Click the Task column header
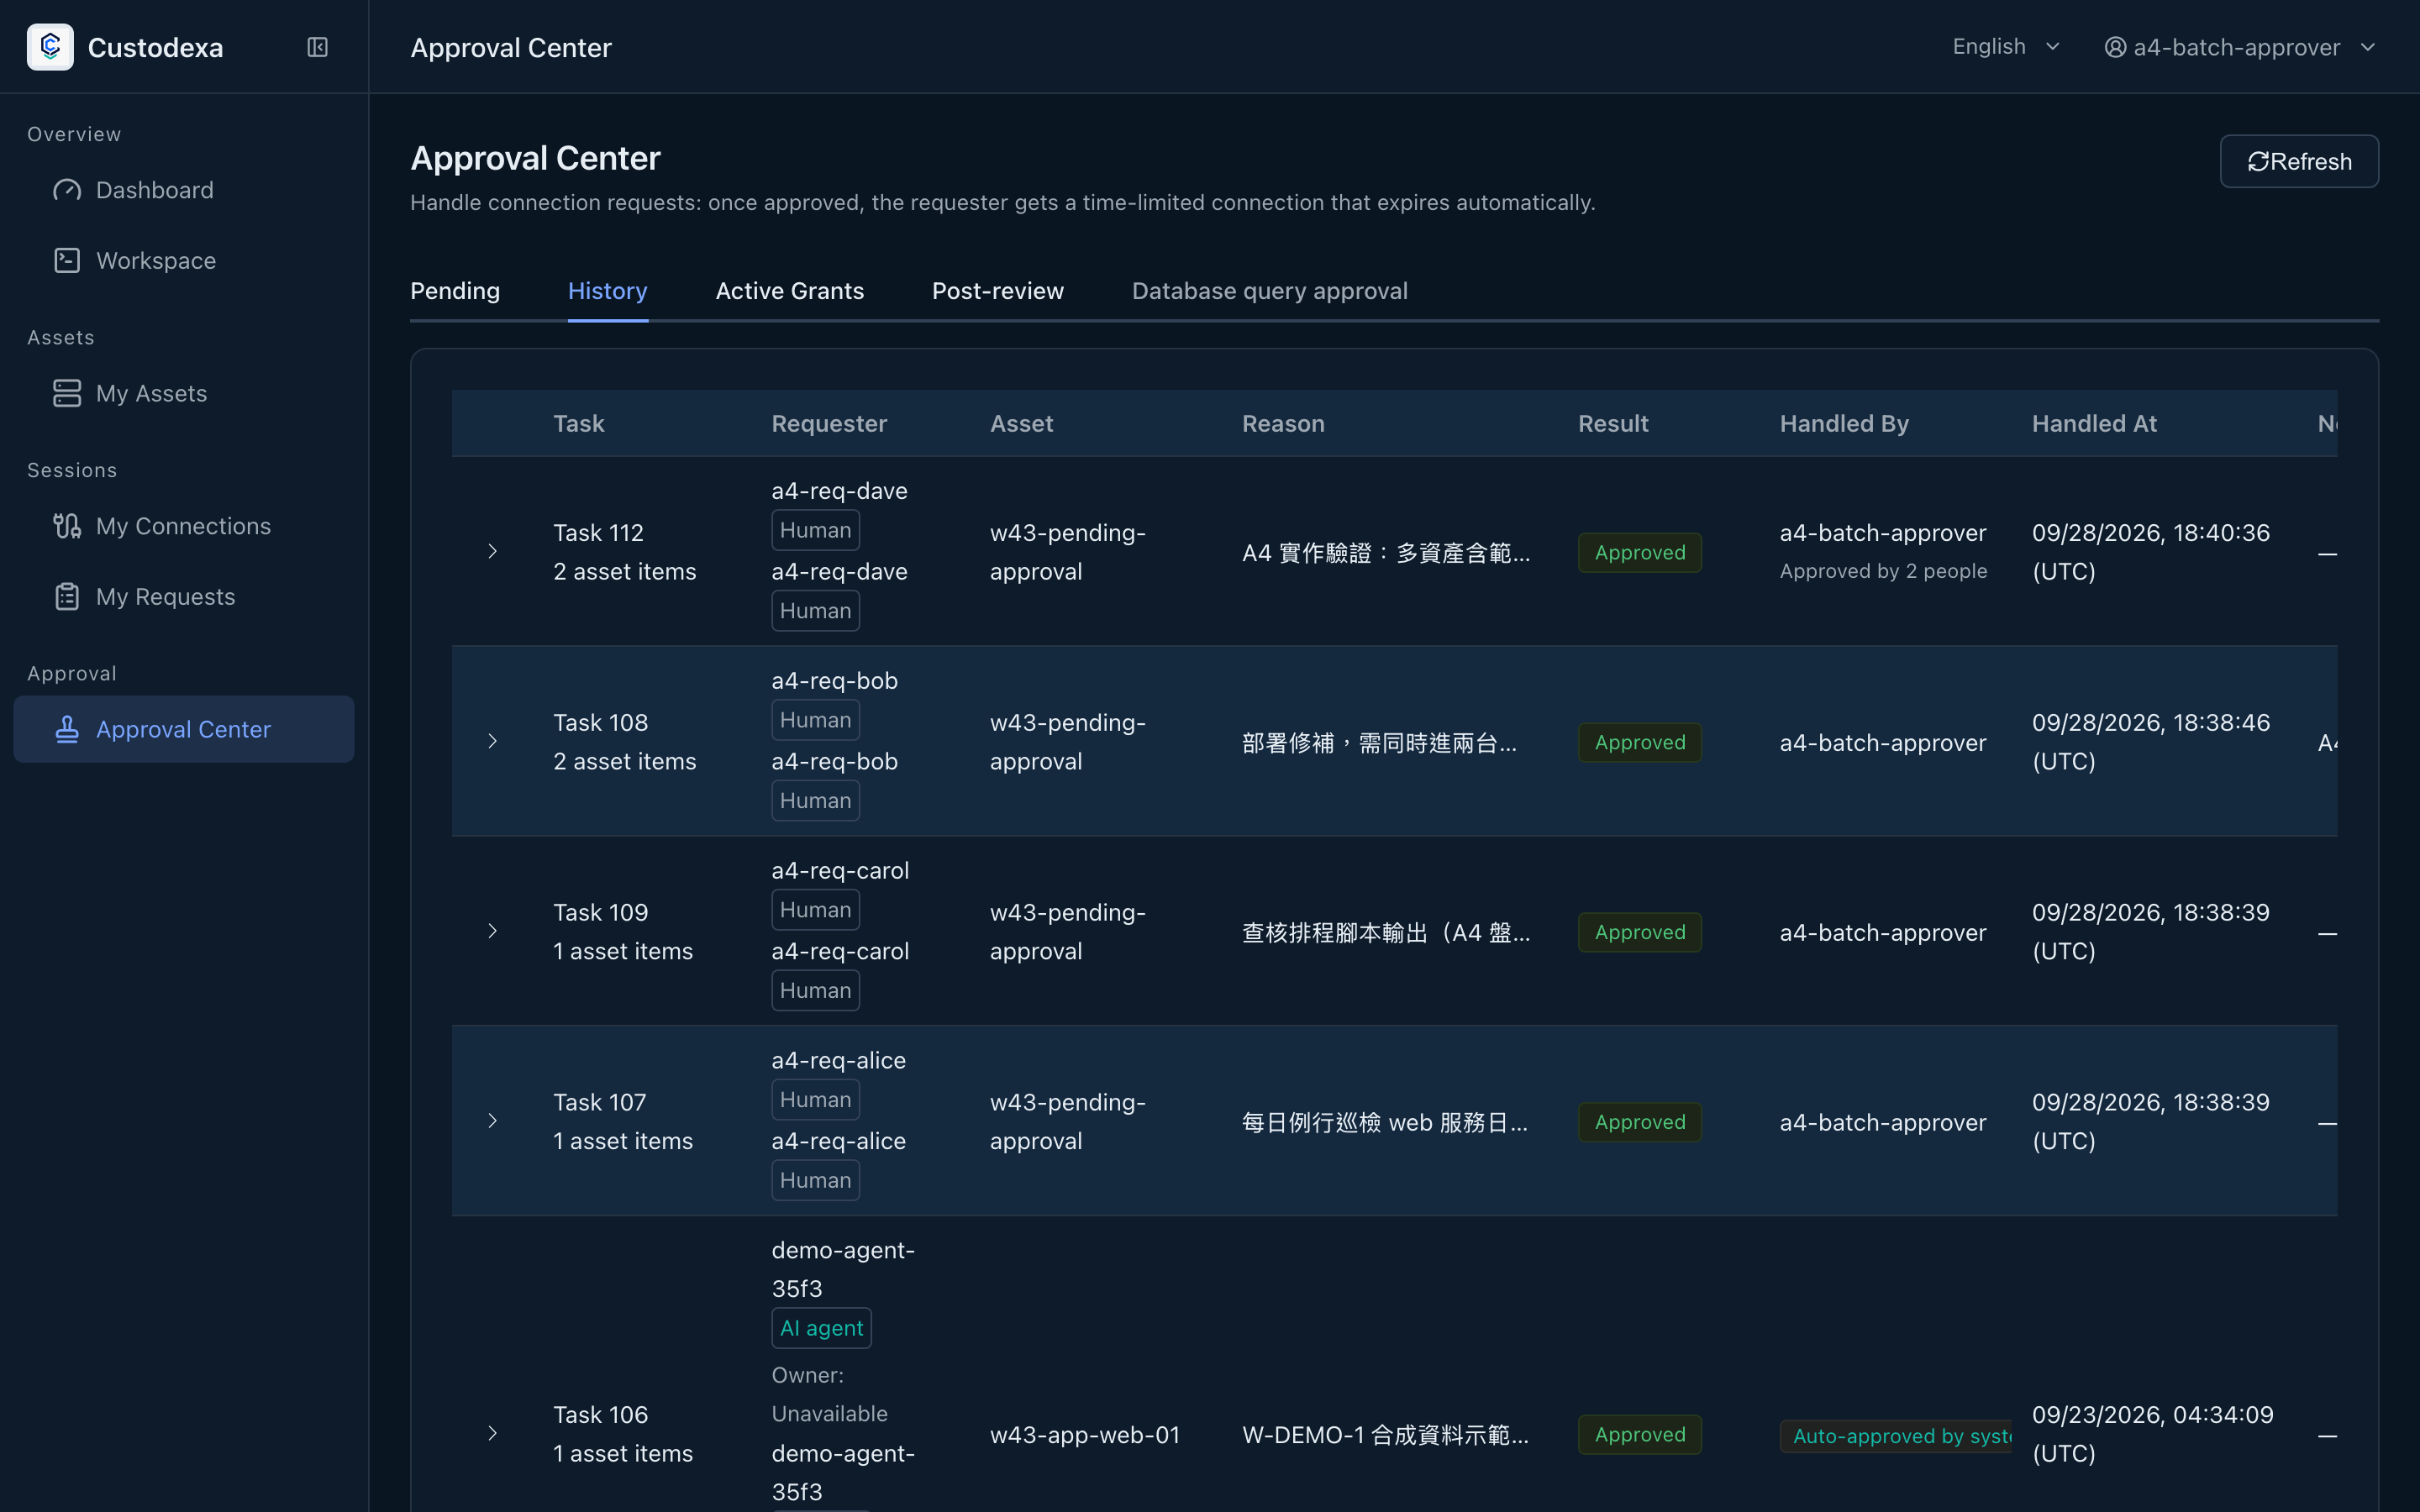 click(578, 424)
